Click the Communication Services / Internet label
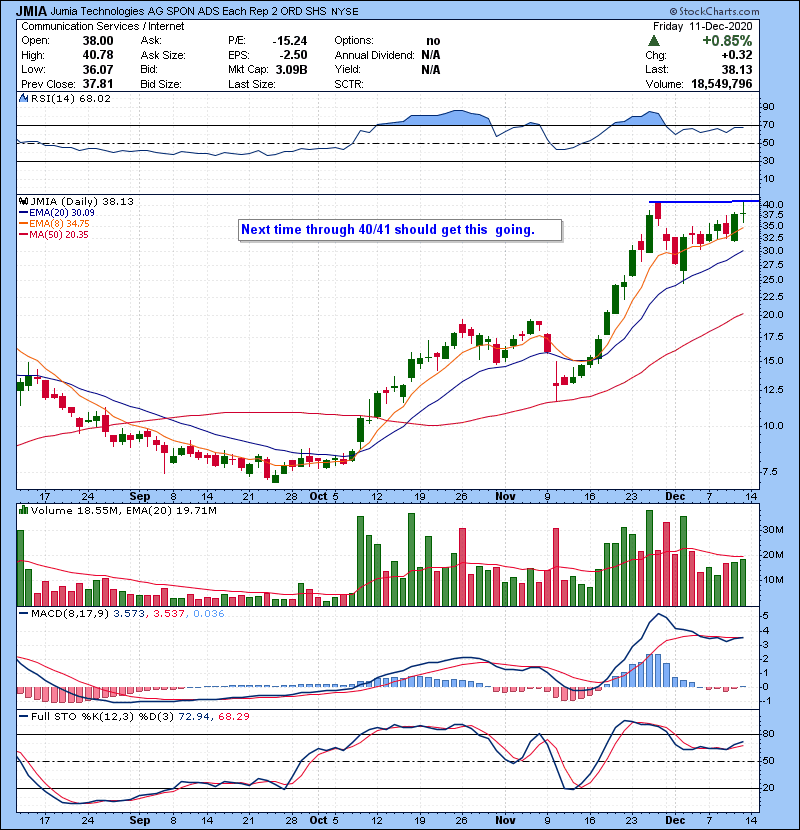 (x=103, y=26)
